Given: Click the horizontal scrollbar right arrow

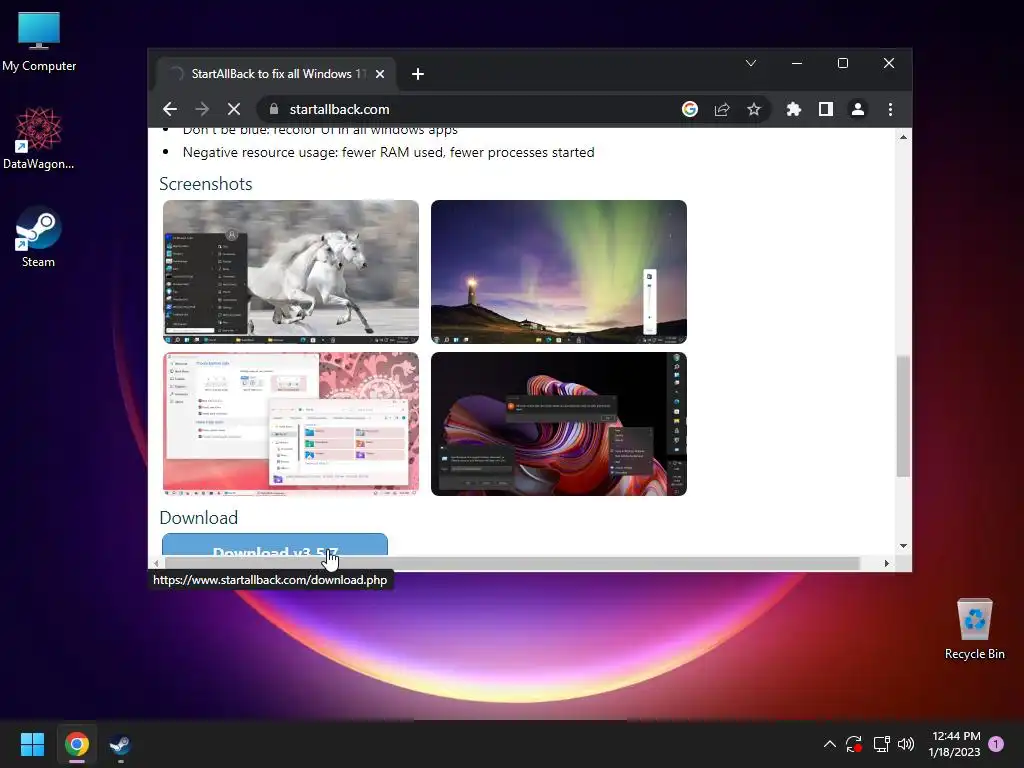Looking at the screenshot, I should (886, 563).
